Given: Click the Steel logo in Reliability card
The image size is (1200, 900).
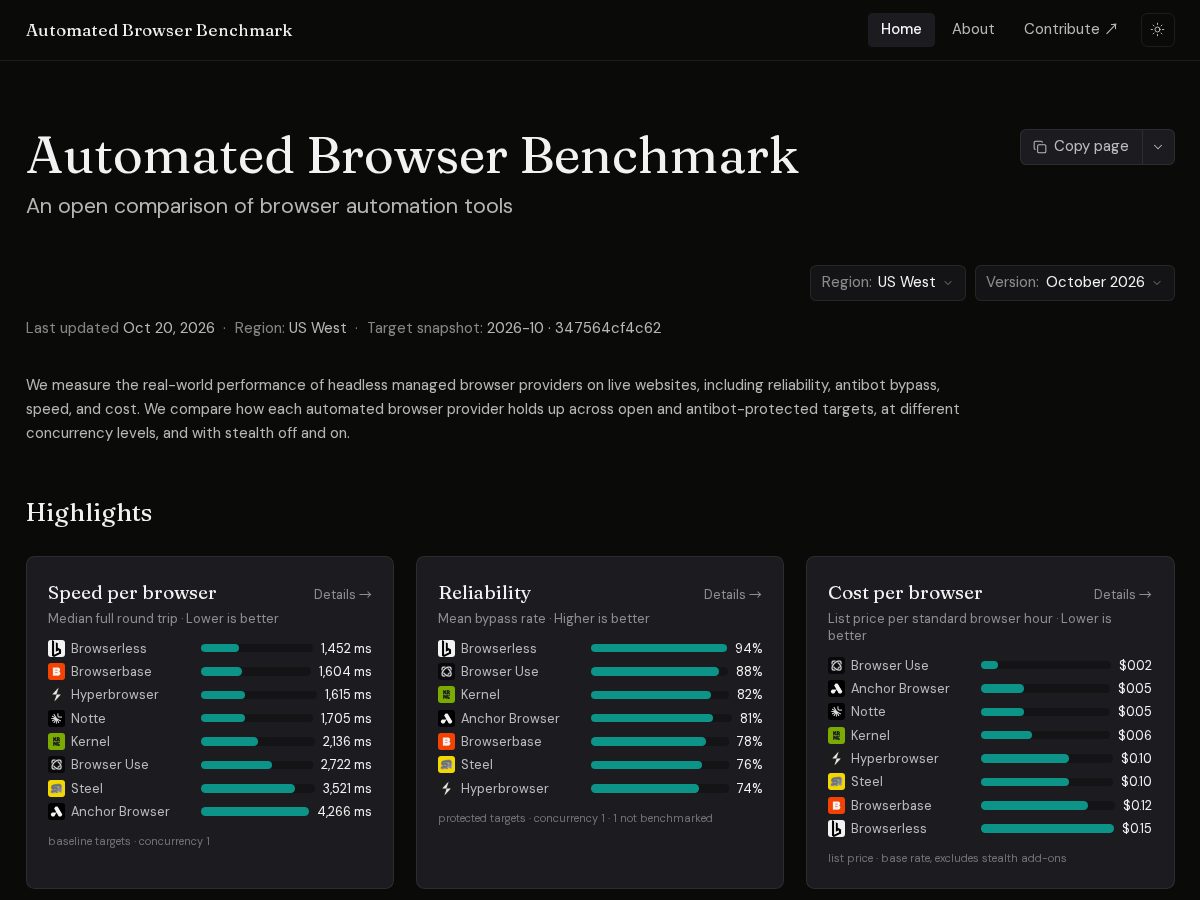Looking at the screenshot, I should 447,765.
